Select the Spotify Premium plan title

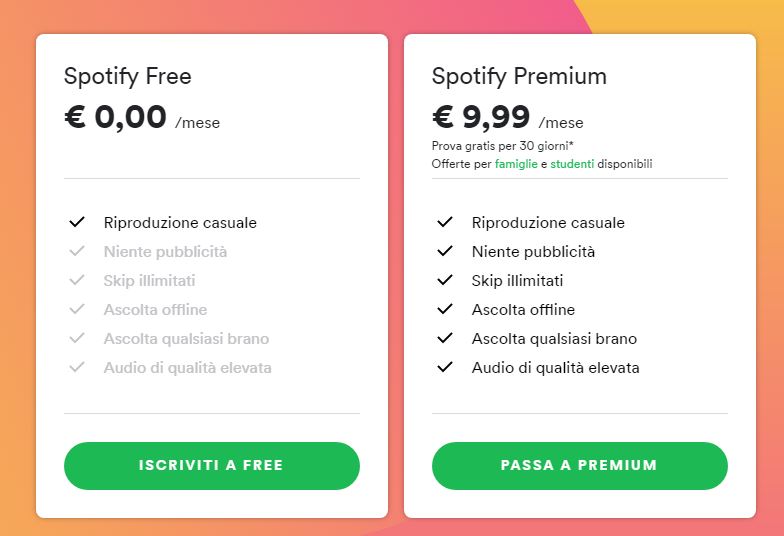tap(519, 76)
